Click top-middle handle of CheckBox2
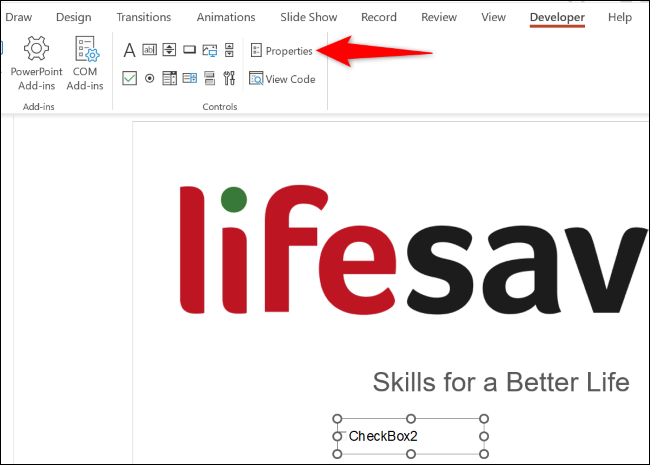 [x=411, y=419]
